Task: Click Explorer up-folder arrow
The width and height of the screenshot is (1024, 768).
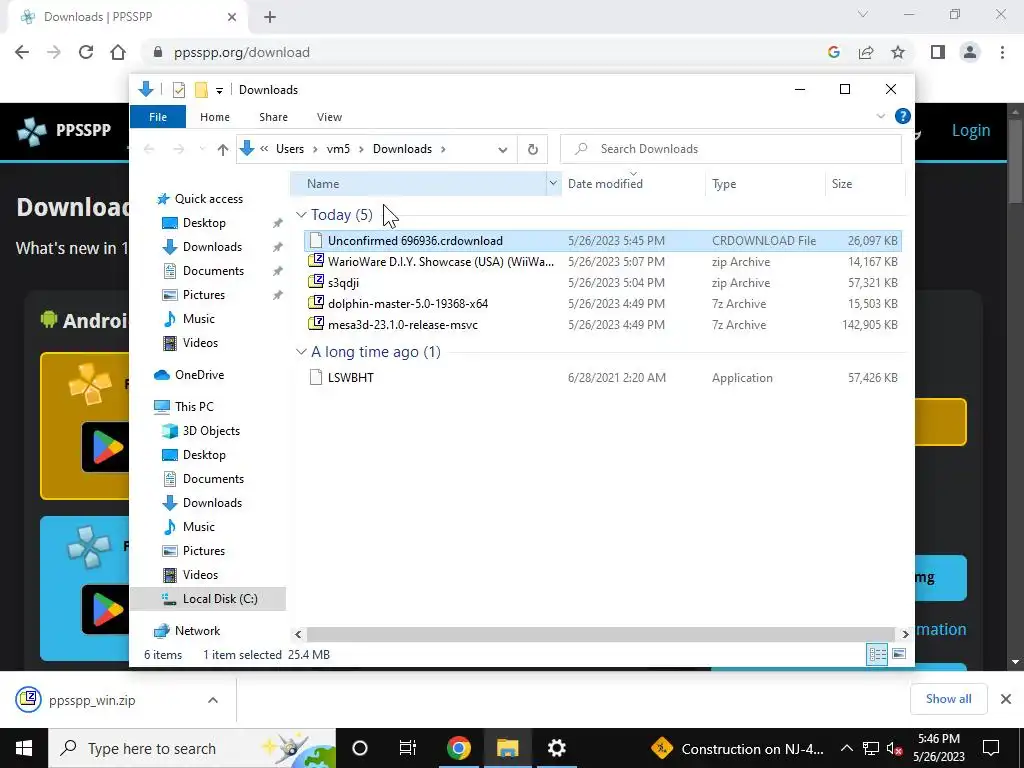Action: (x=223, y=150)
